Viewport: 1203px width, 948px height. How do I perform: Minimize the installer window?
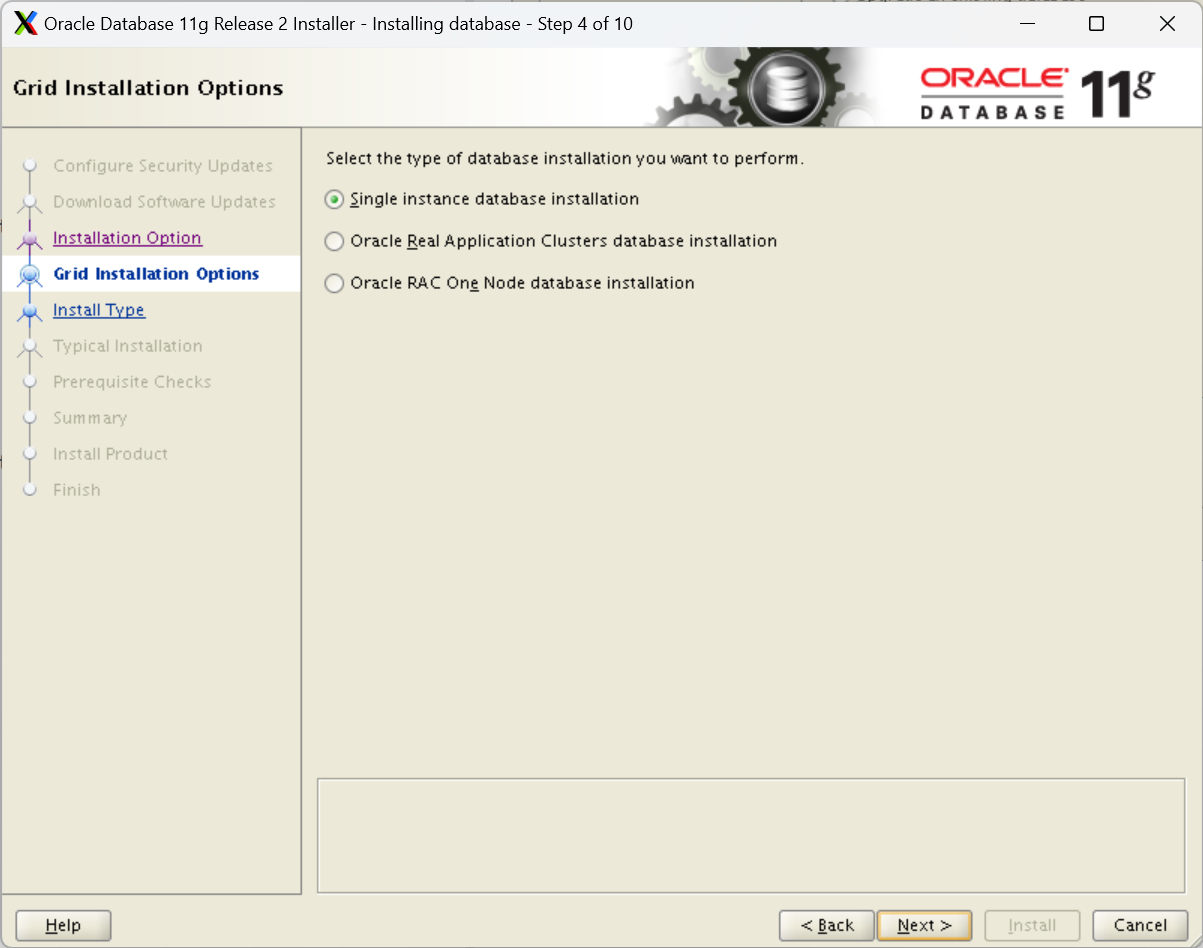(1026, 24)
